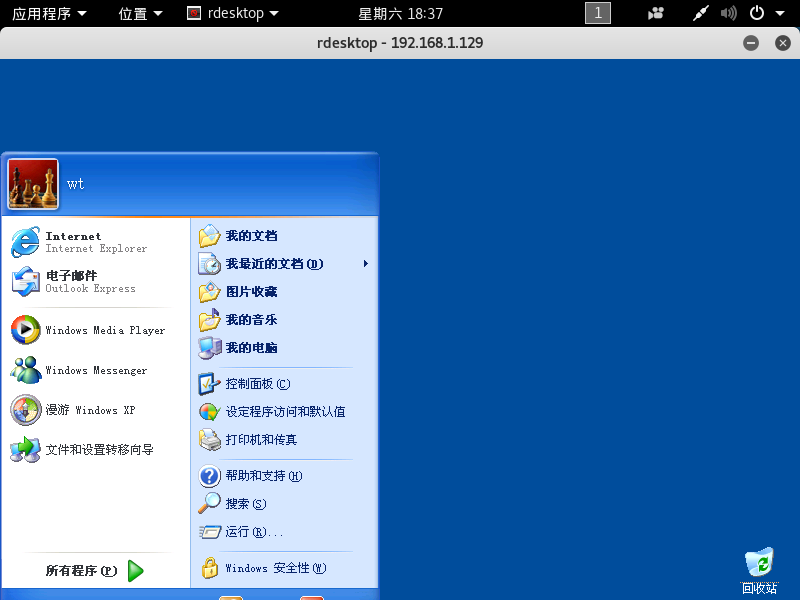Image resolution: width=800 pixels, height=600 pixels.
Task: Click the 运行(R)... text label
Action: pos(254,532)
